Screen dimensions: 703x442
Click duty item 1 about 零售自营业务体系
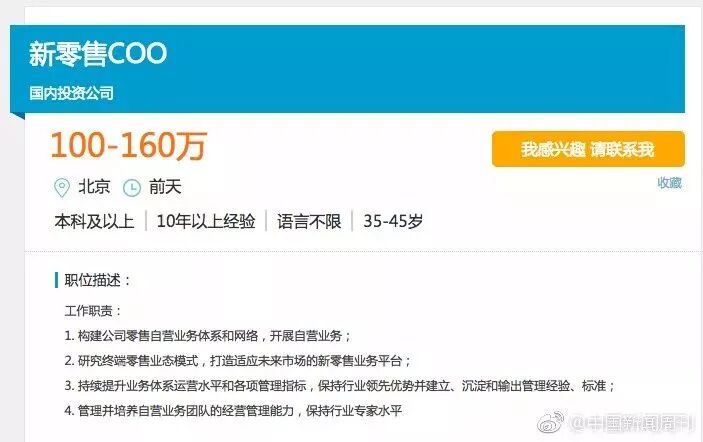tap(208, 336)
